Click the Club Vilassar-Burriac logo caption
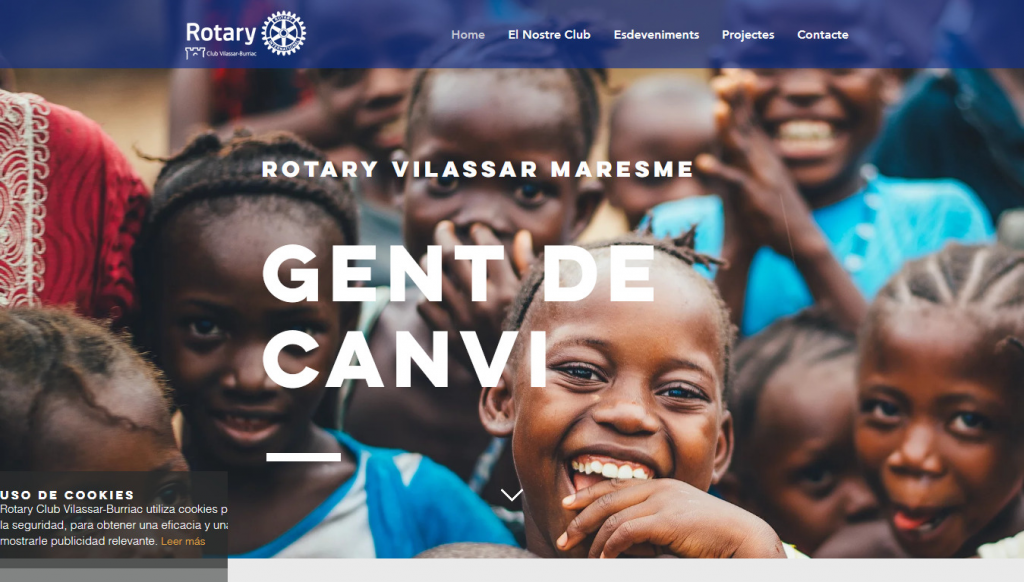The height and width of the screenshot is (582, 1024). tap(232, 54)
